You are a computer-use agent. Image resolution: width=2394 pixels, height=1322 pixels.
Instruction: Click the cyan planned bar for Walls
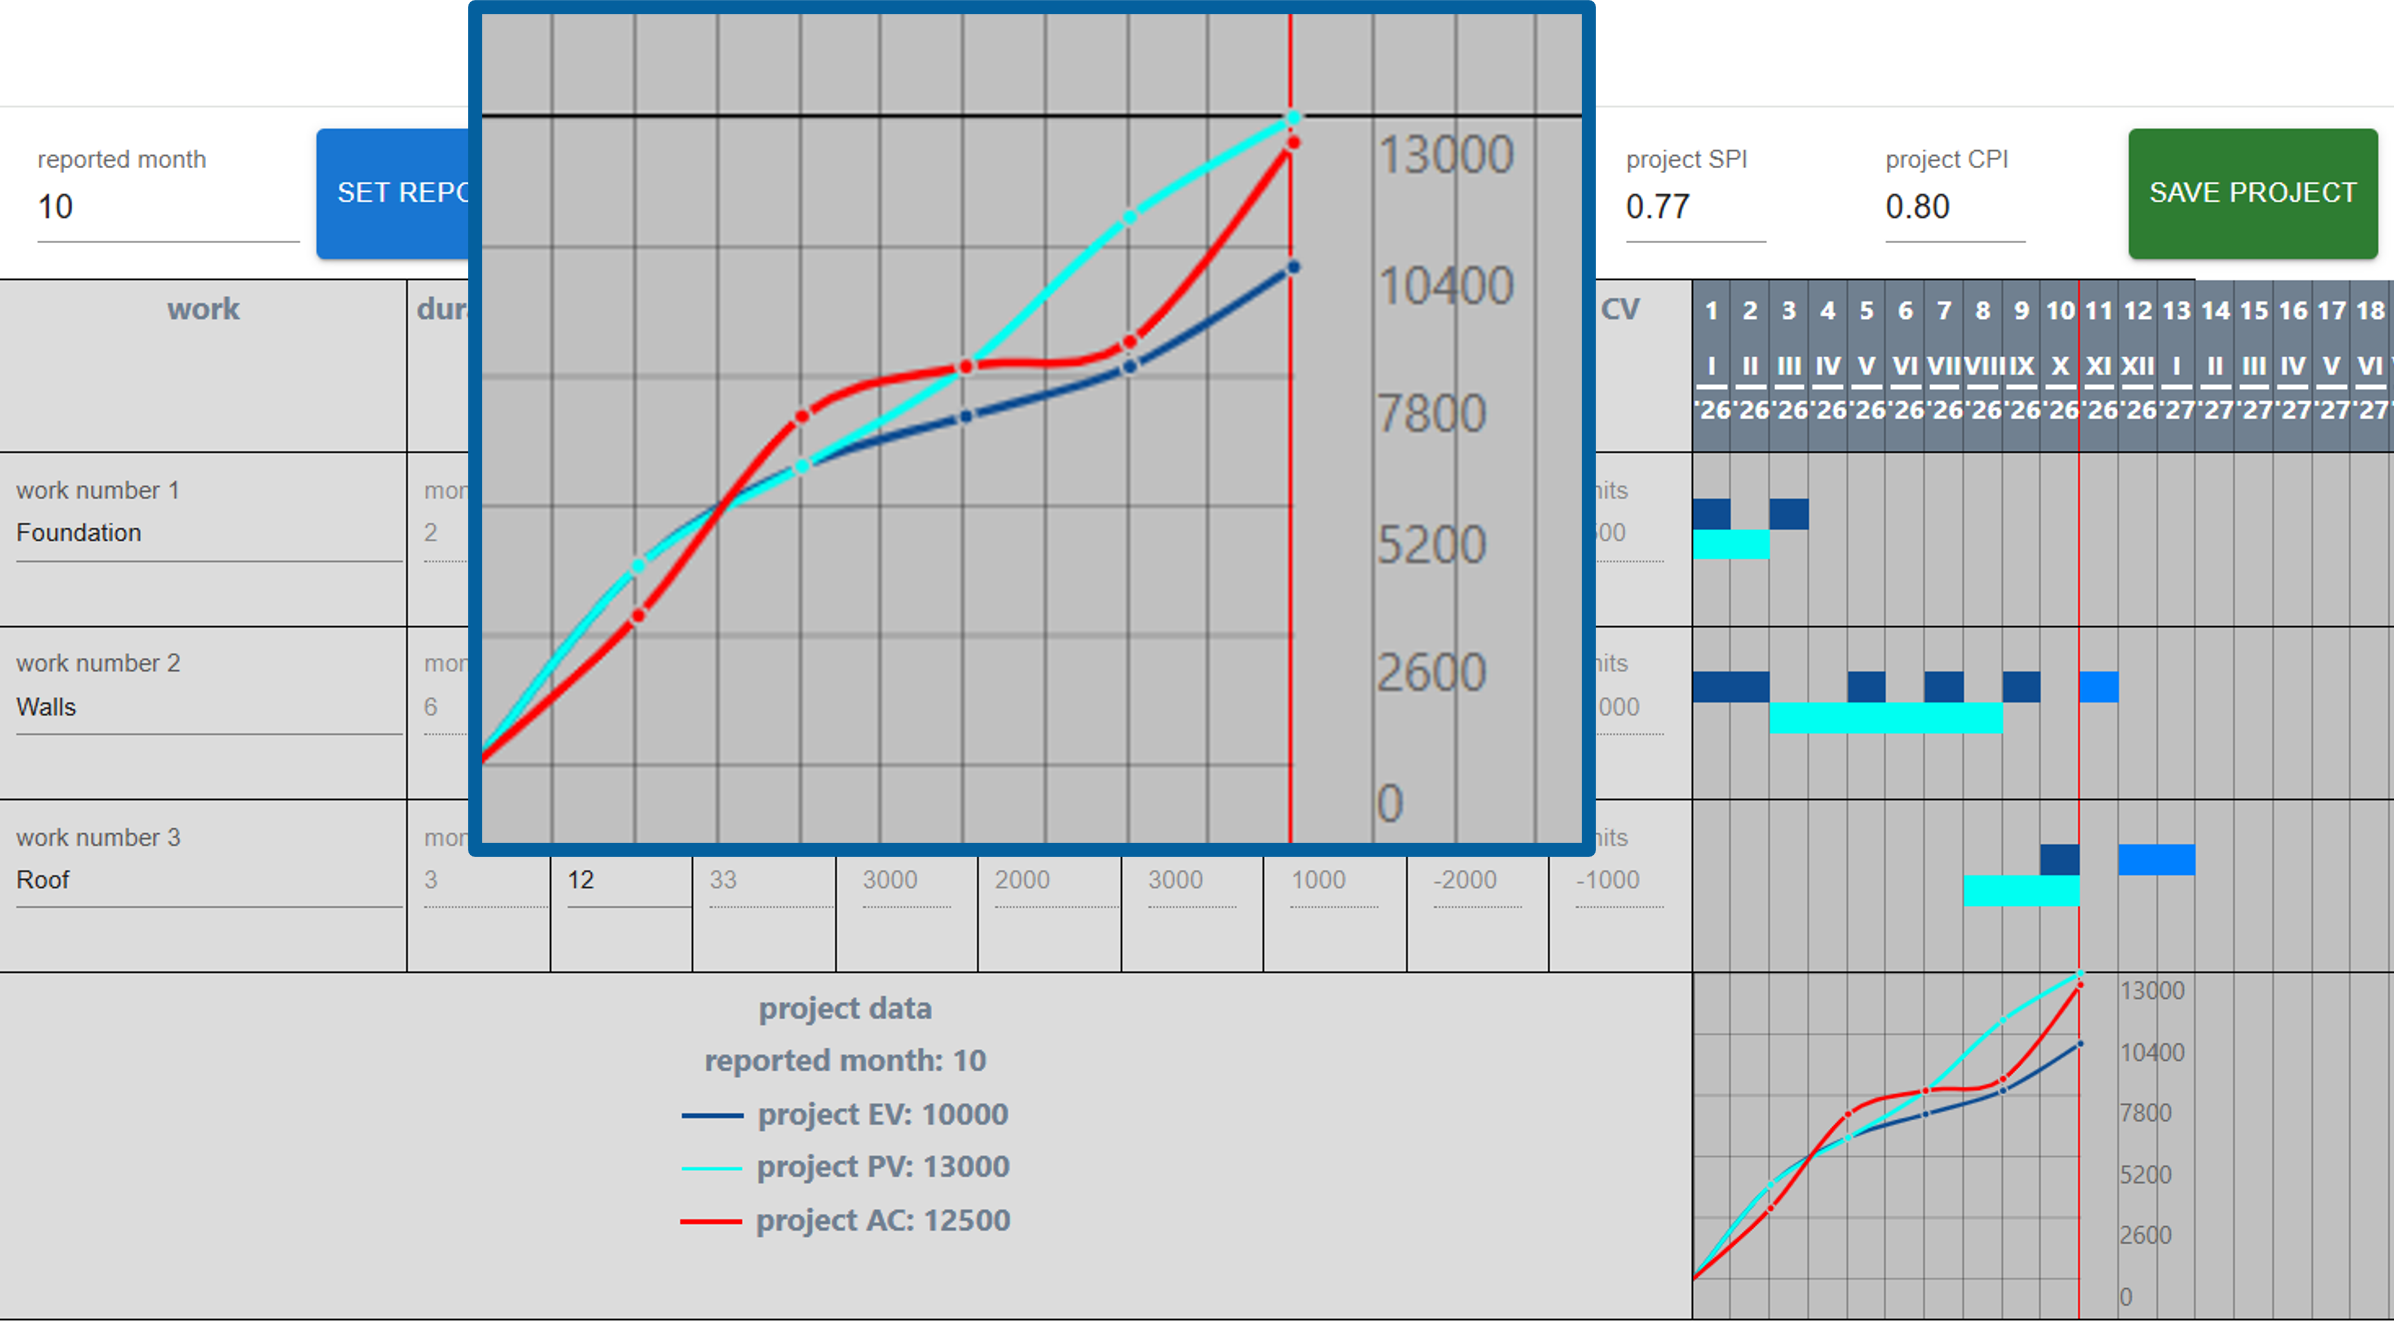[1885, 717]
